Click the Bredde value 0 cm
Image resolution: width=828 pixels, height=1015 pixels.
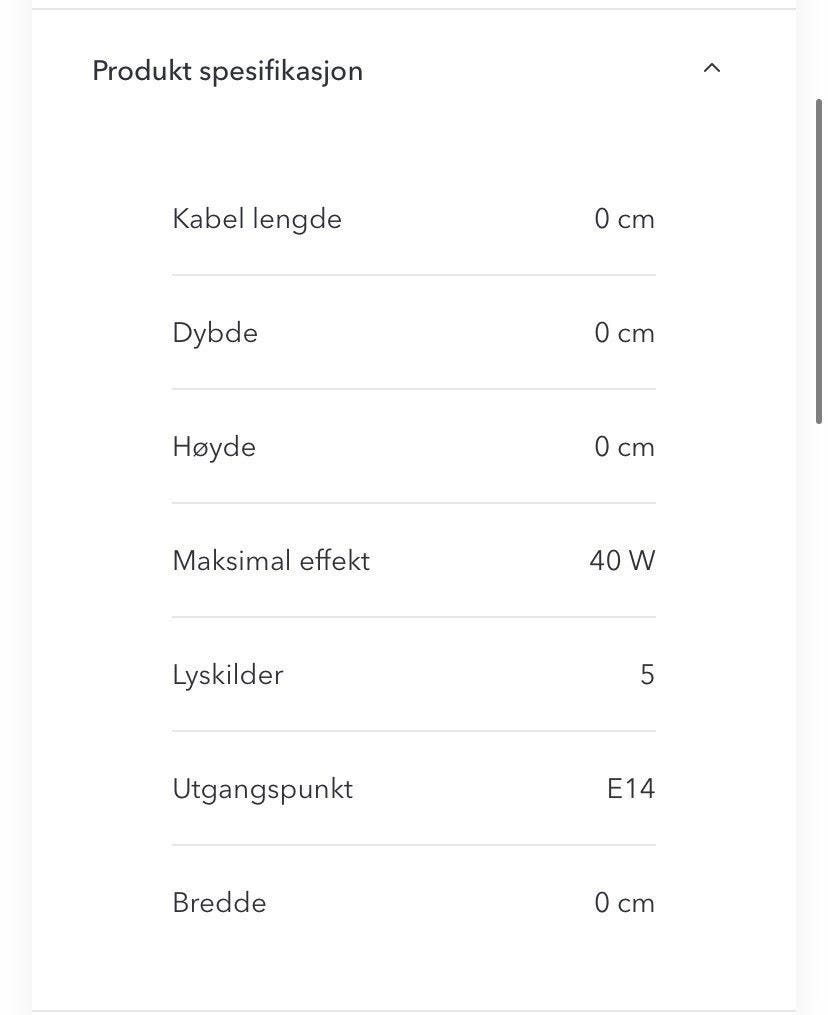pos(624,903)
